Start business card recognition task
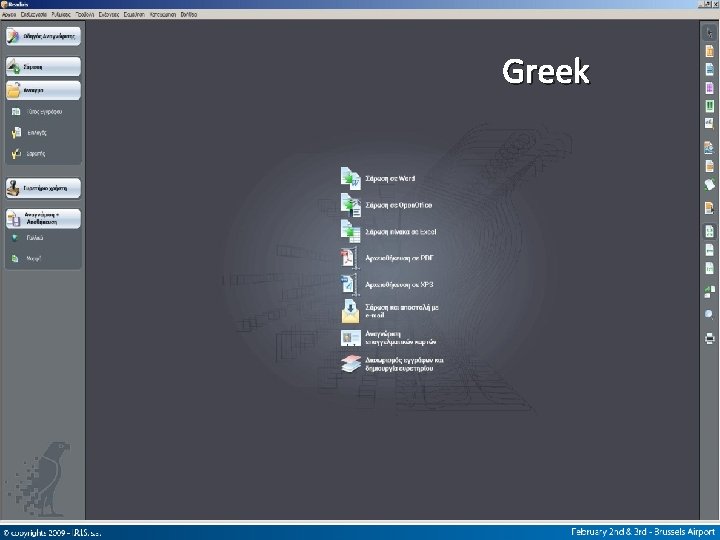 [x=388, y=338]
